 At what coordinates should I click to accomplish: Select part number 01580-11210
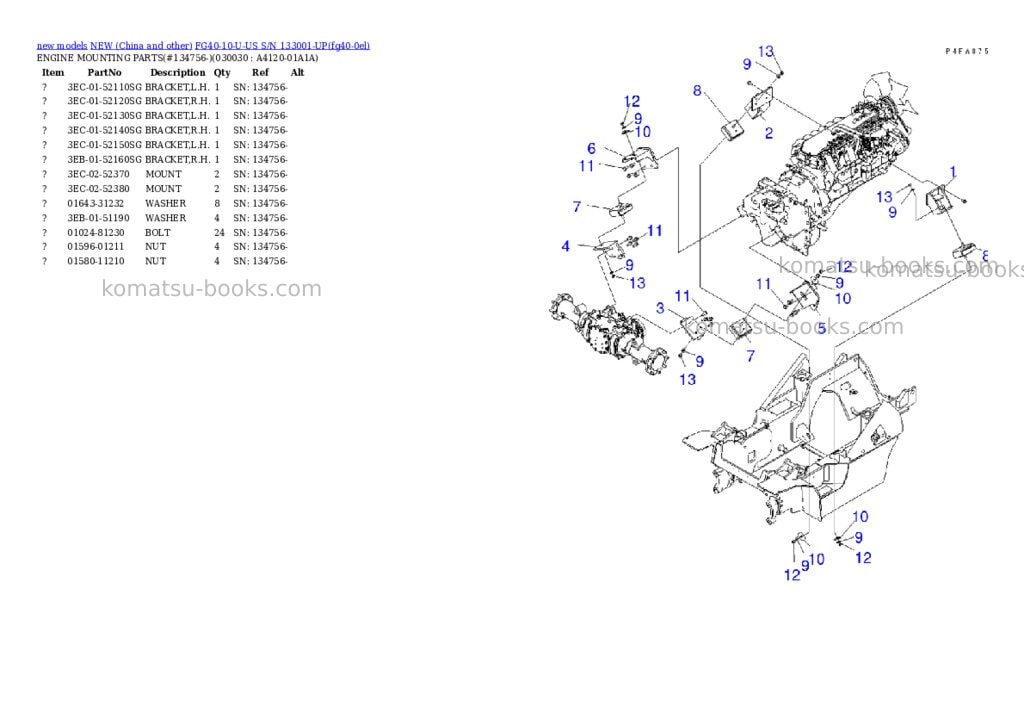96,261
